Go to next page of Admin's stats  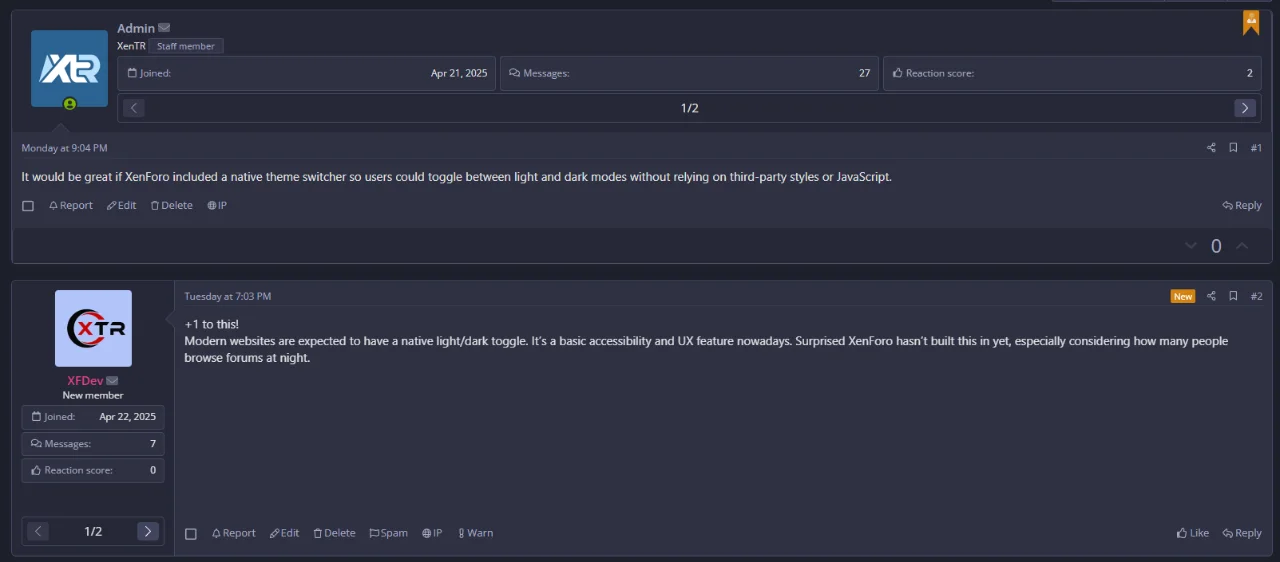tap(1245, 108)
